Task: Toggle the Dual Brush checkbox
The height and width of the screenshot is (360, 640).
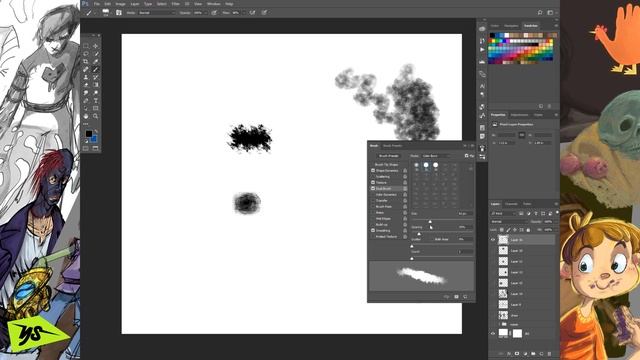Action: pos(373,189)
